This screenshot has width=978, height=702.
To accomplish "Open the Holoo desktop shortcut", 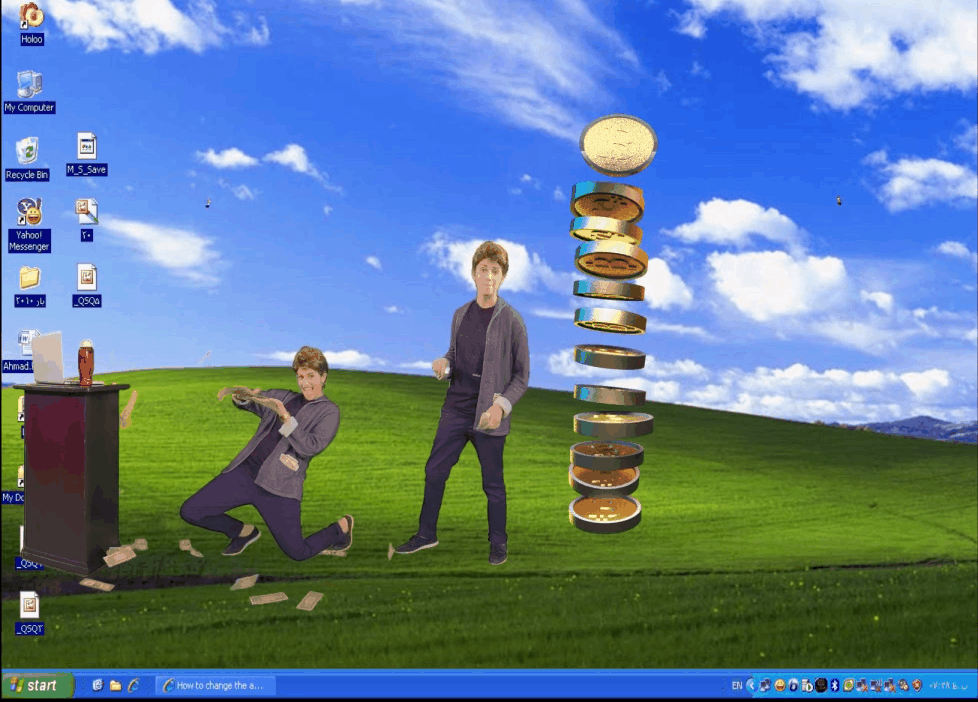I will (31, 17).
